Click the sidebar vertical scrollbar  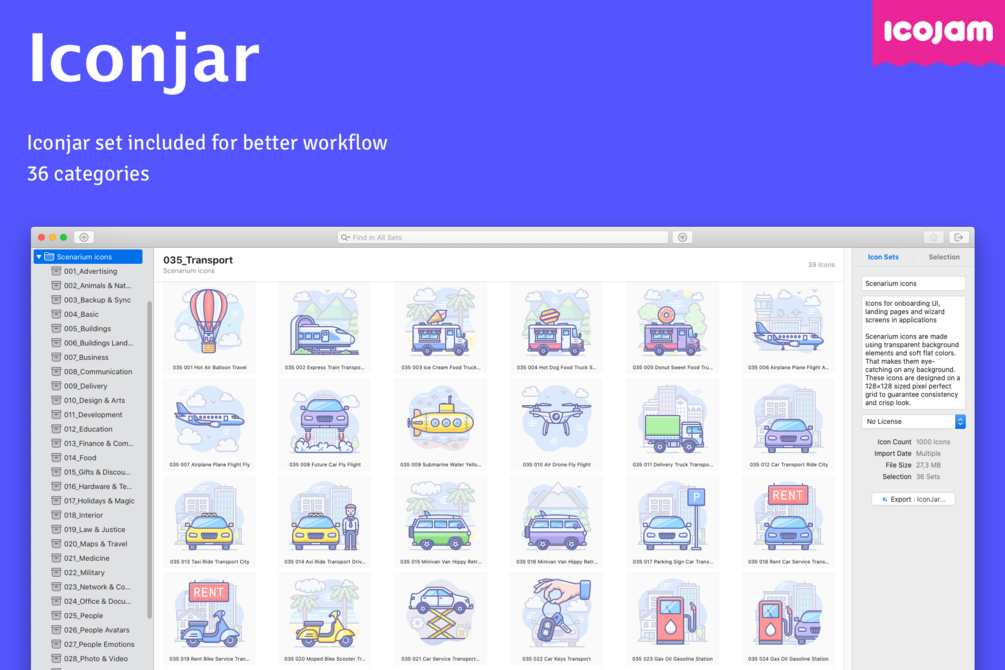150,459
